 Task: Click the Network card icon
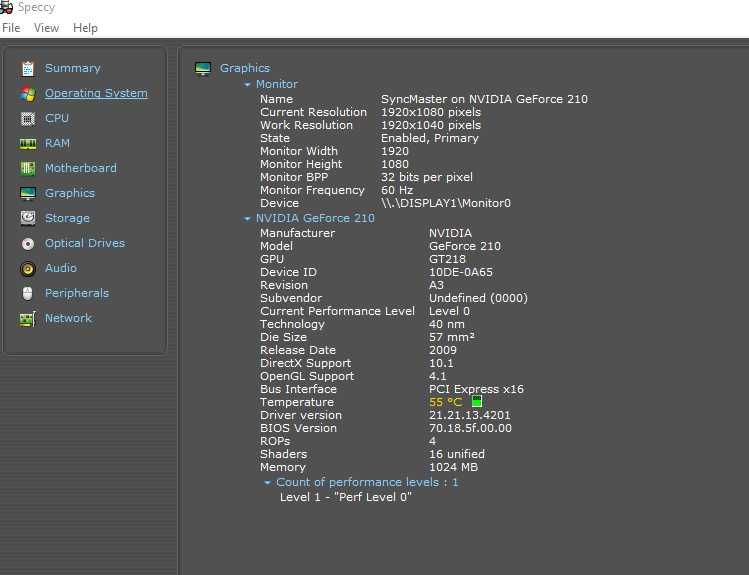coord(28,319)
